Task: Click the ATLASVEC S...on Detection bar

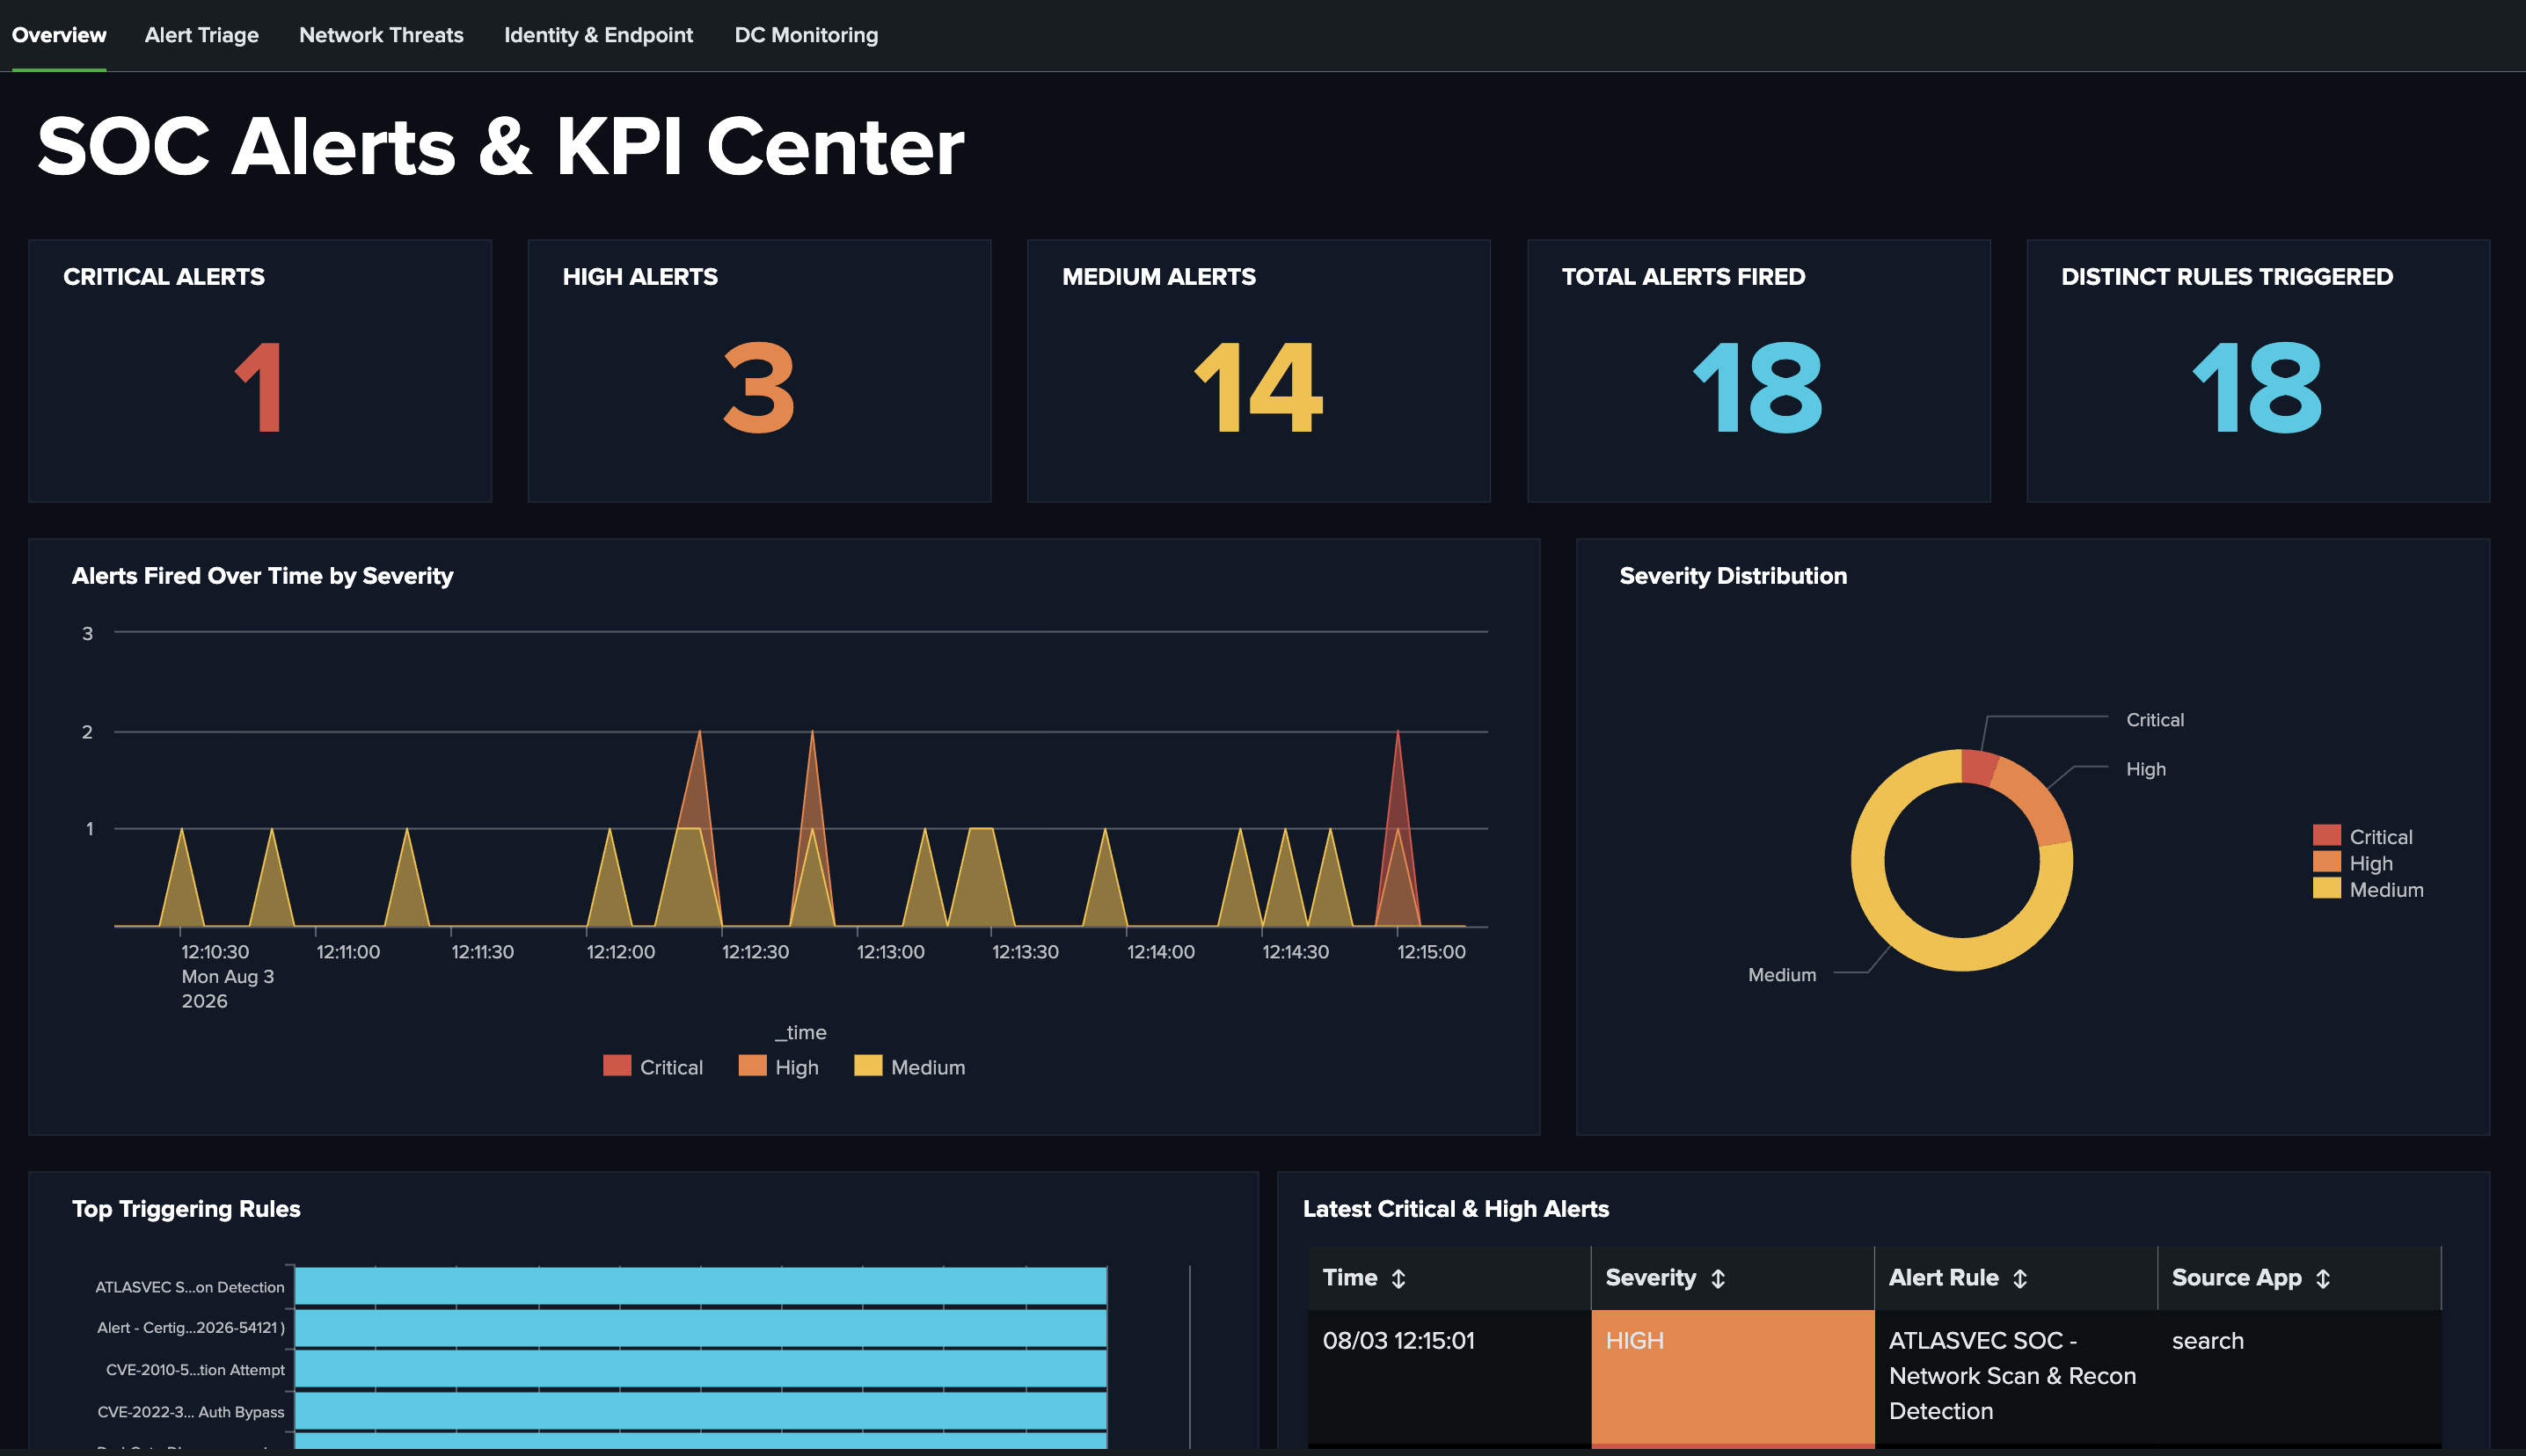Action: (701, 1286)
